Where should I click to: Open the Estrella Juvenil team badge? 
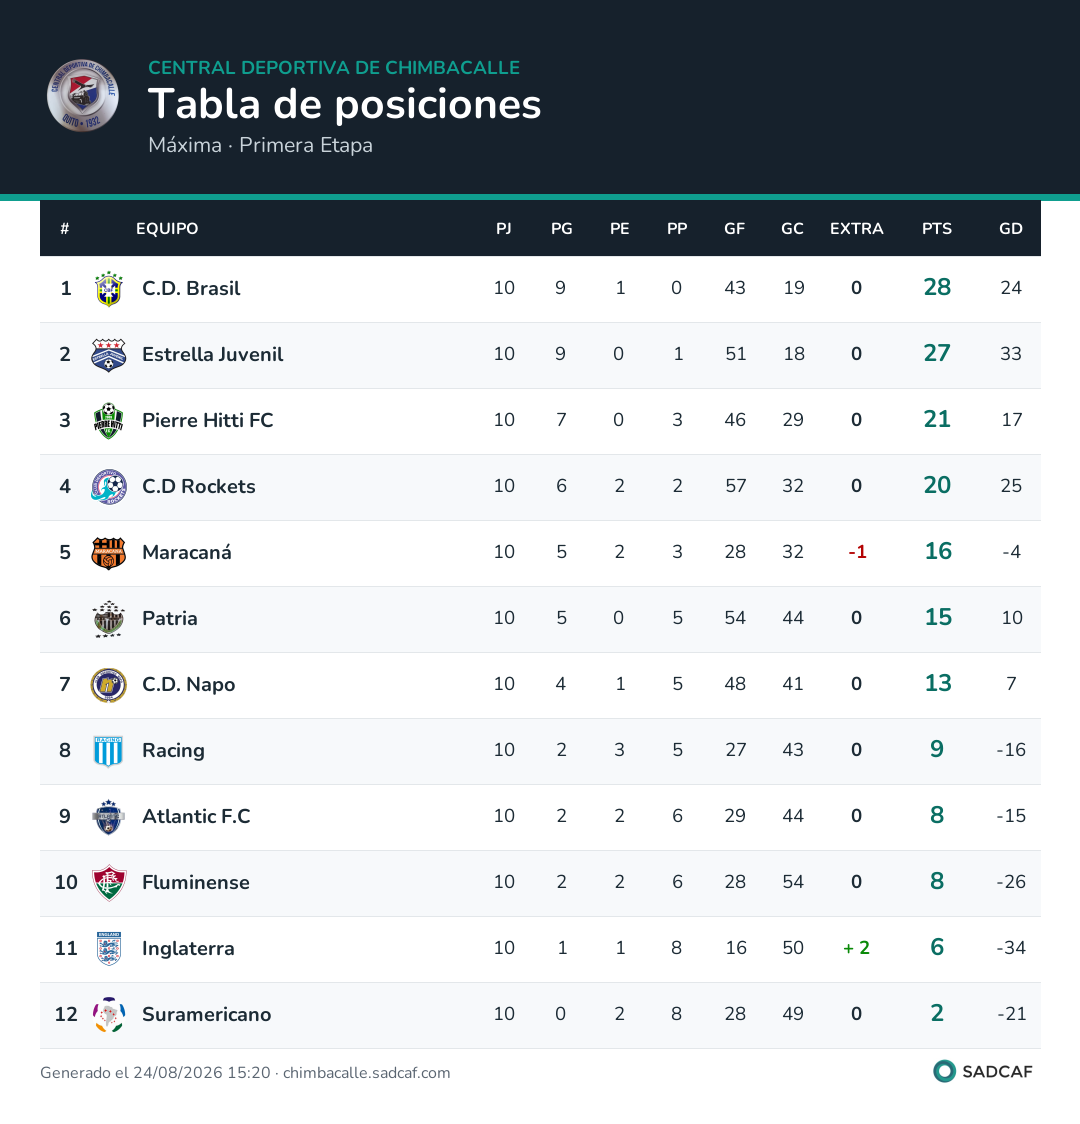[109, 354]
